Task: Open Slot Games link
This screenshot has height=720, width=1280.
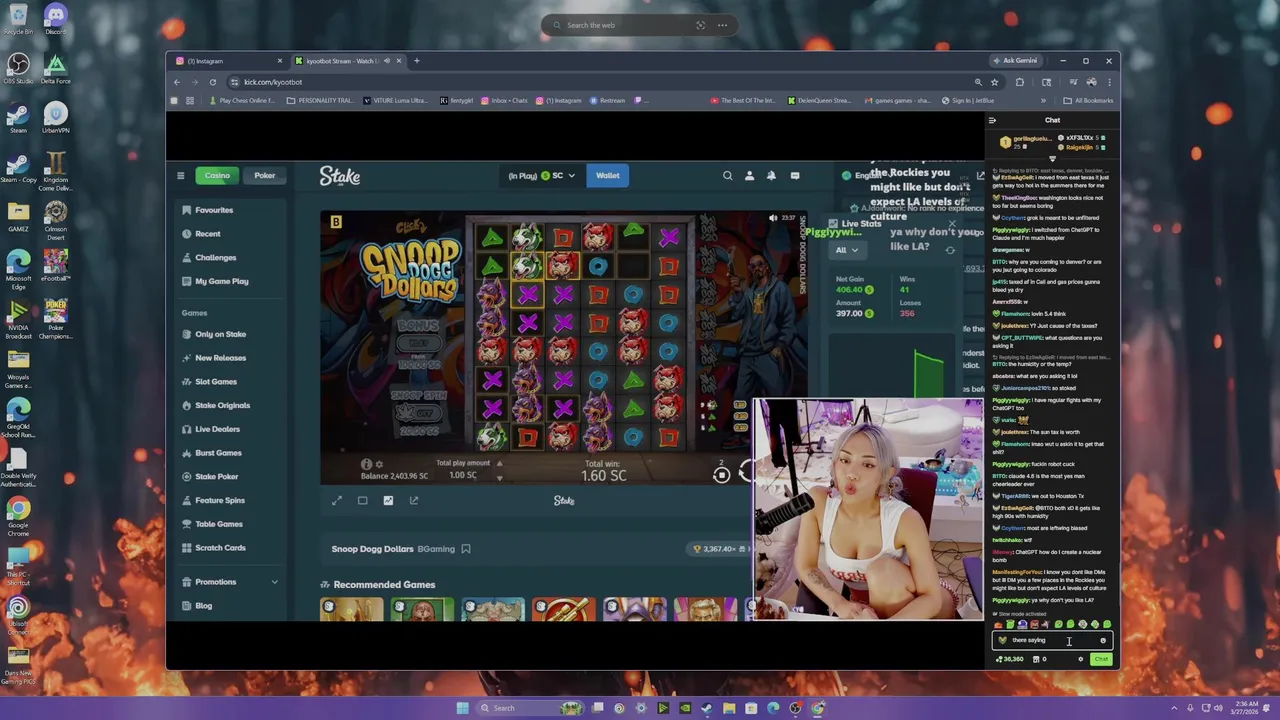Action: (216, 382)
